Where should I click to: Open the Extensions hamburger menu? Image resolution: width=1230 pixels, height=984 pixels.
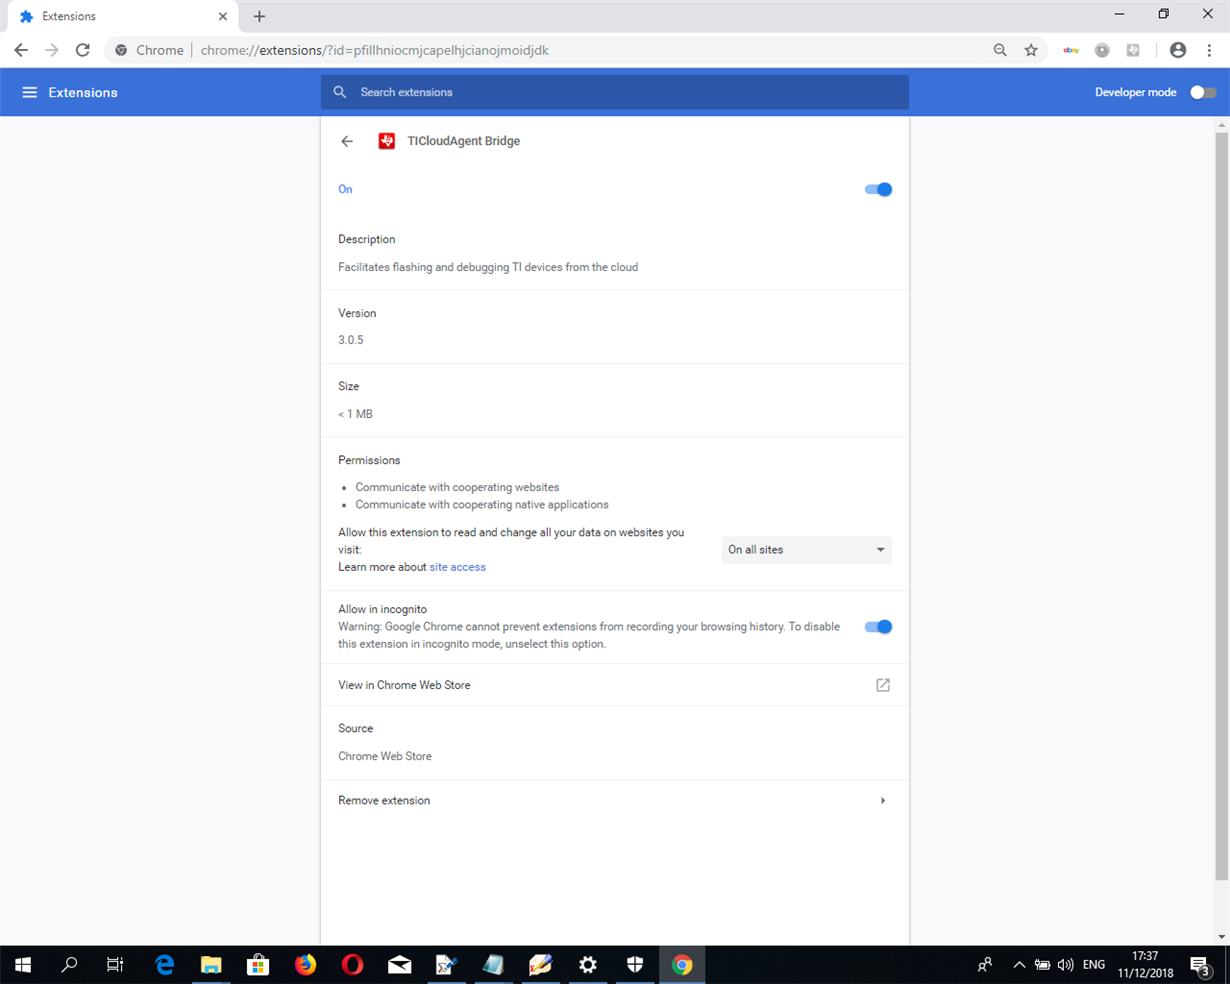tap(30, 92)
